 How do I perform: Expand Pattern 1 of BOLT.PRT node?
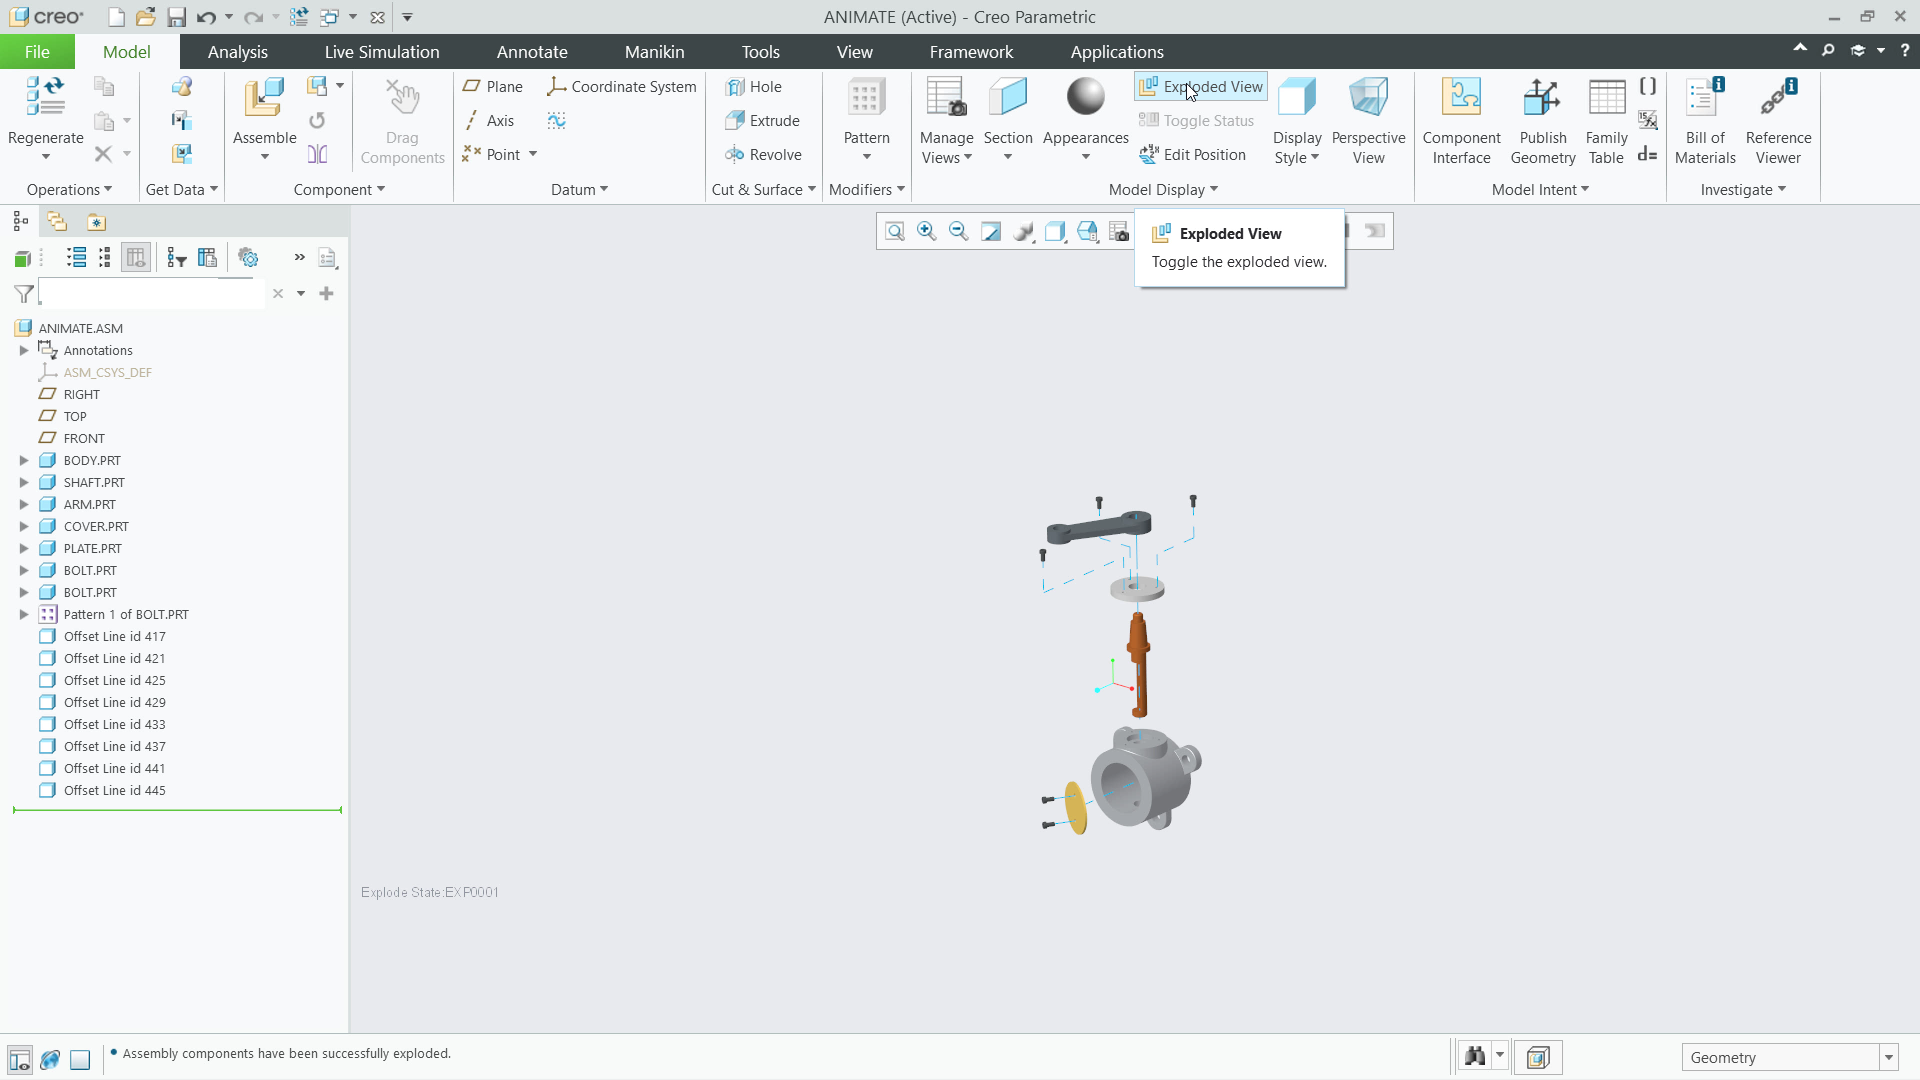click(x=24, y=615)
